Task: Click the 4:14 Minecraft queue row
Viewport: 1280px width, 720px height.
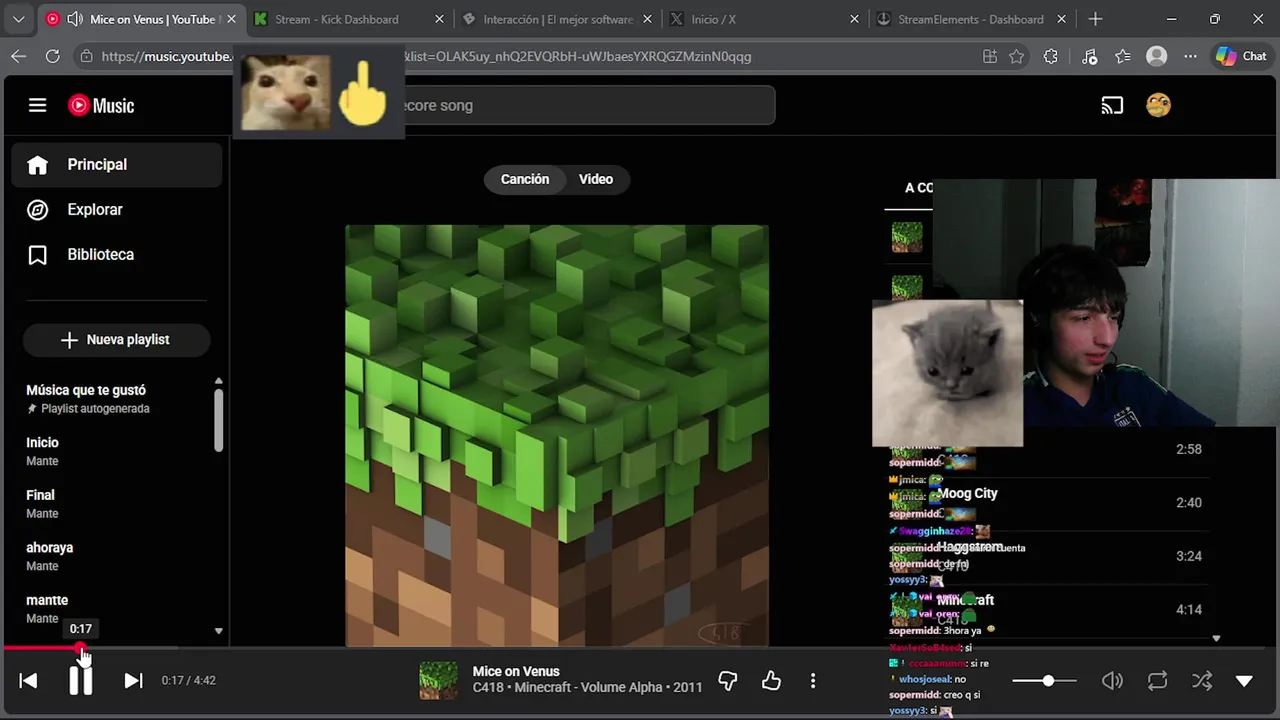Action: pyautogui.click(x=1046, y=609)
